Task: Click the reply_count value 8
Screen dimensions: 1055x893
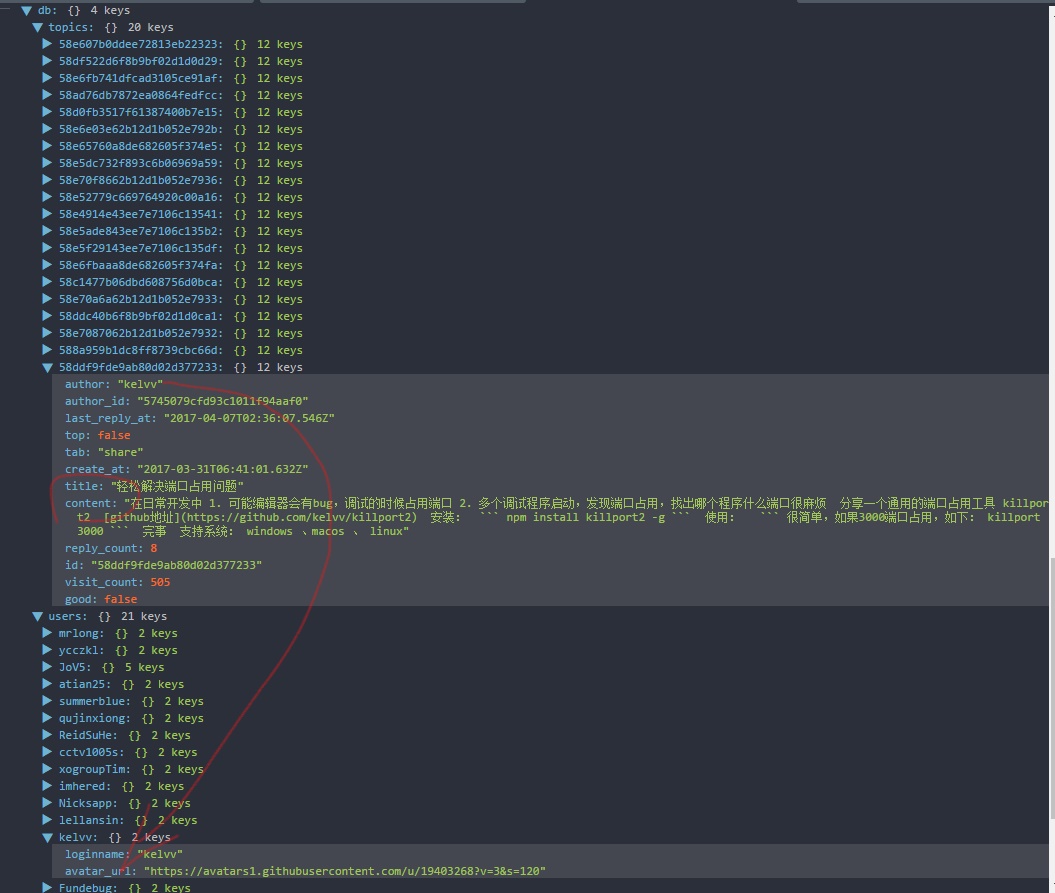Action: (x=153, y=548)
